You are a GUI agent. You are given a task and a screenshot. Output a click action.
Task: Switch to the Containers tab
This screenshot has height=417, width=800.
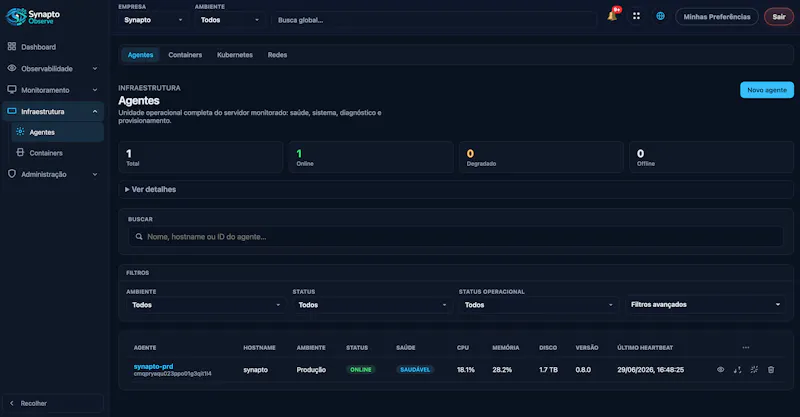[185, 55]
